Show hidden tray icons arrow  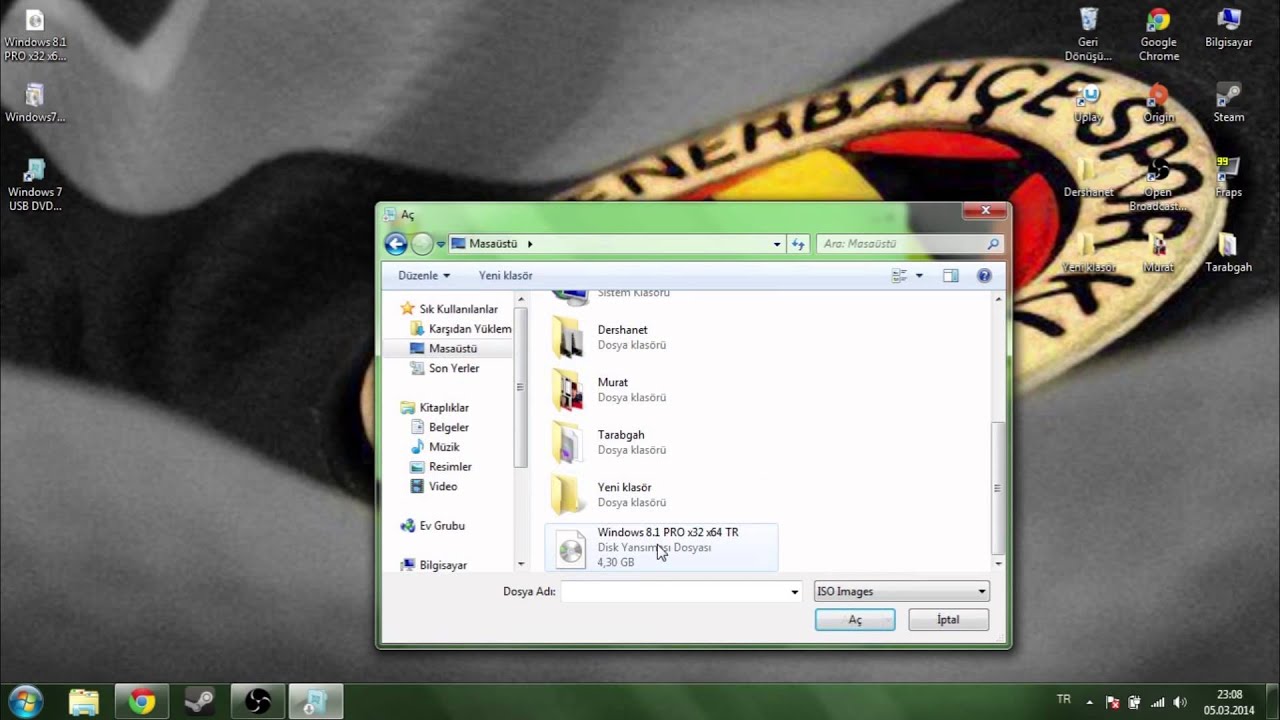tap(1089, 702)
